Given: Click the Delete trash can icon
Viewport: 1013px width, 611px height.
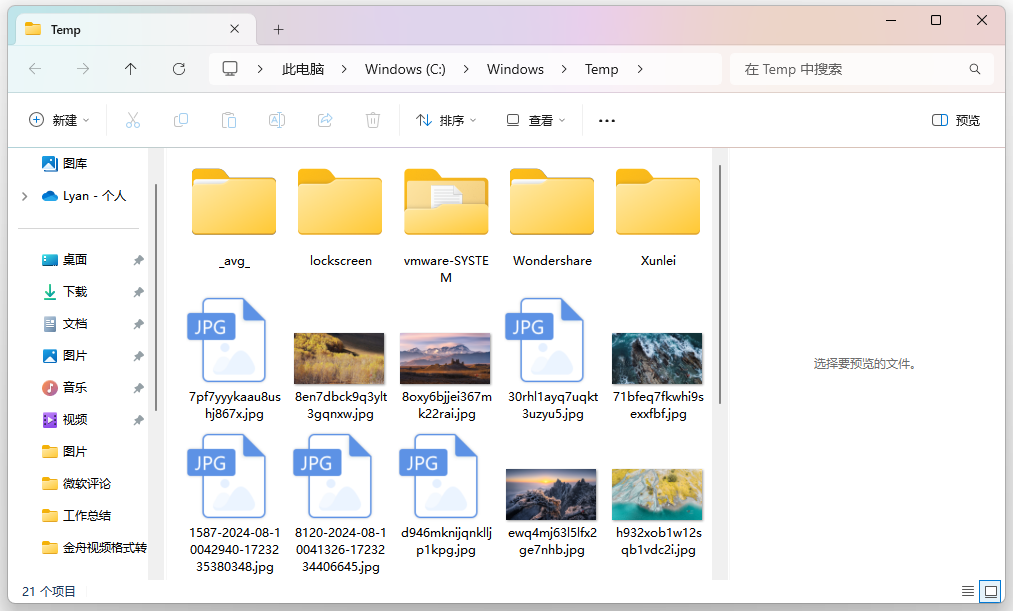Looking at the screenshot, I should (x=373, y=120).
